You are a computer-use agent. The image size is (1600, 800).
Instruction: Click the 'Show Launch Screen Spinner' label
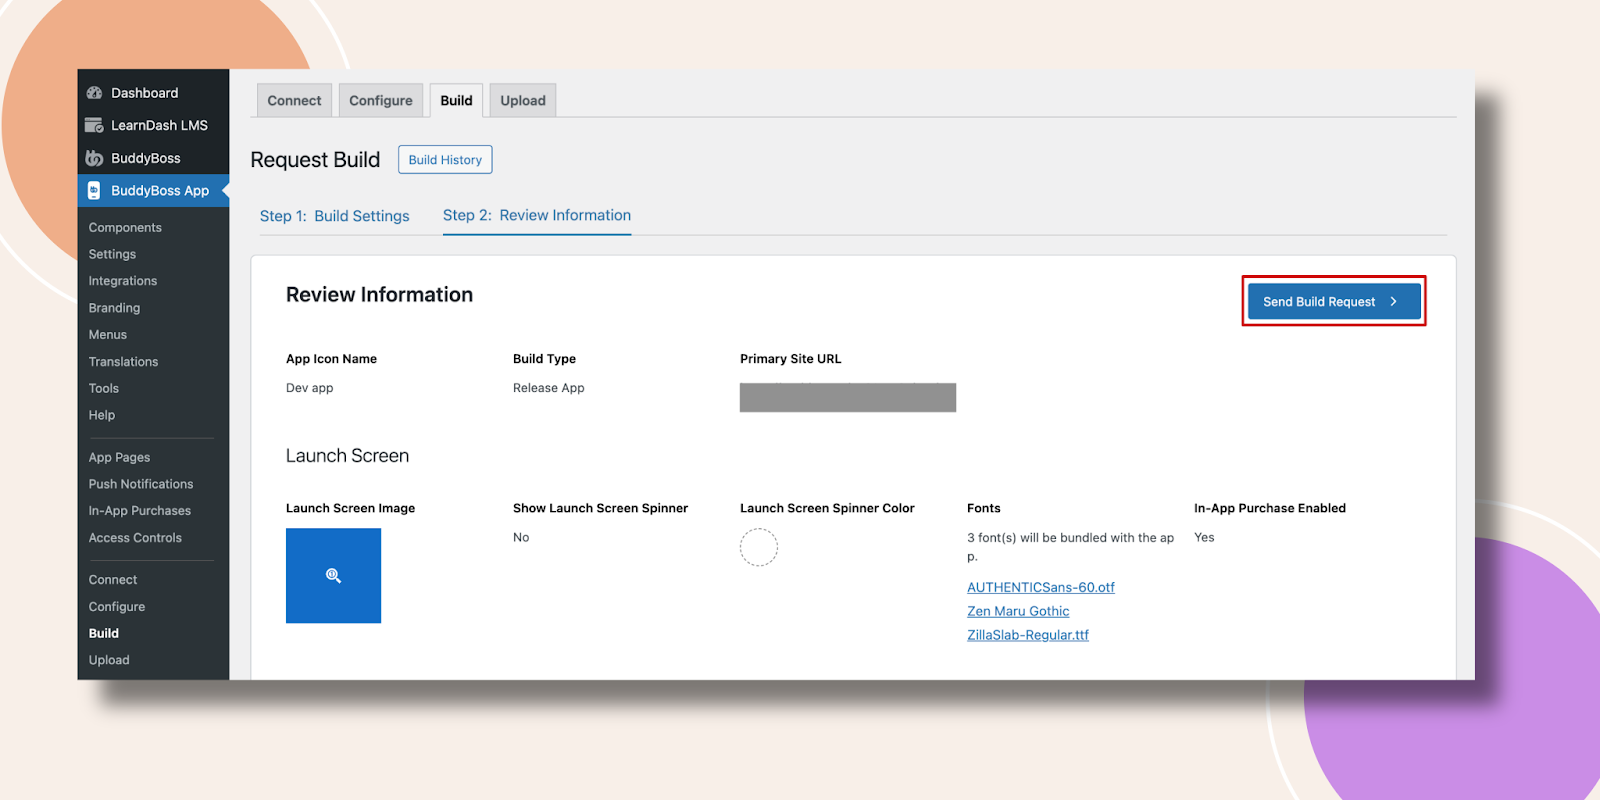point(601,508)
